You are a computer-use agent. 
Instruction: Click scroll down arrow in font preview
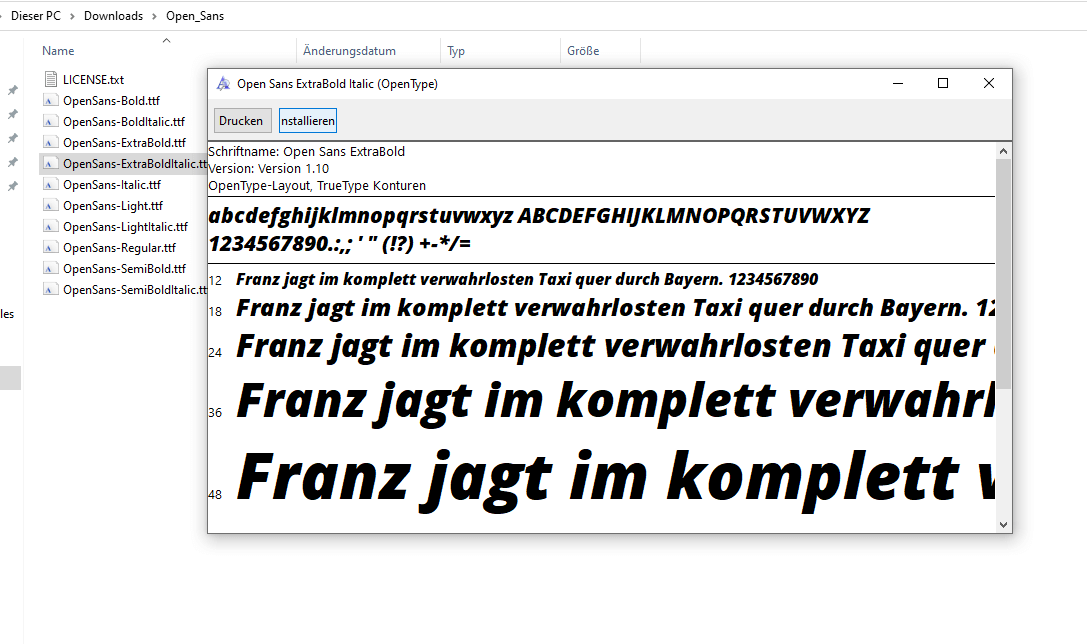coord(1003,525)
